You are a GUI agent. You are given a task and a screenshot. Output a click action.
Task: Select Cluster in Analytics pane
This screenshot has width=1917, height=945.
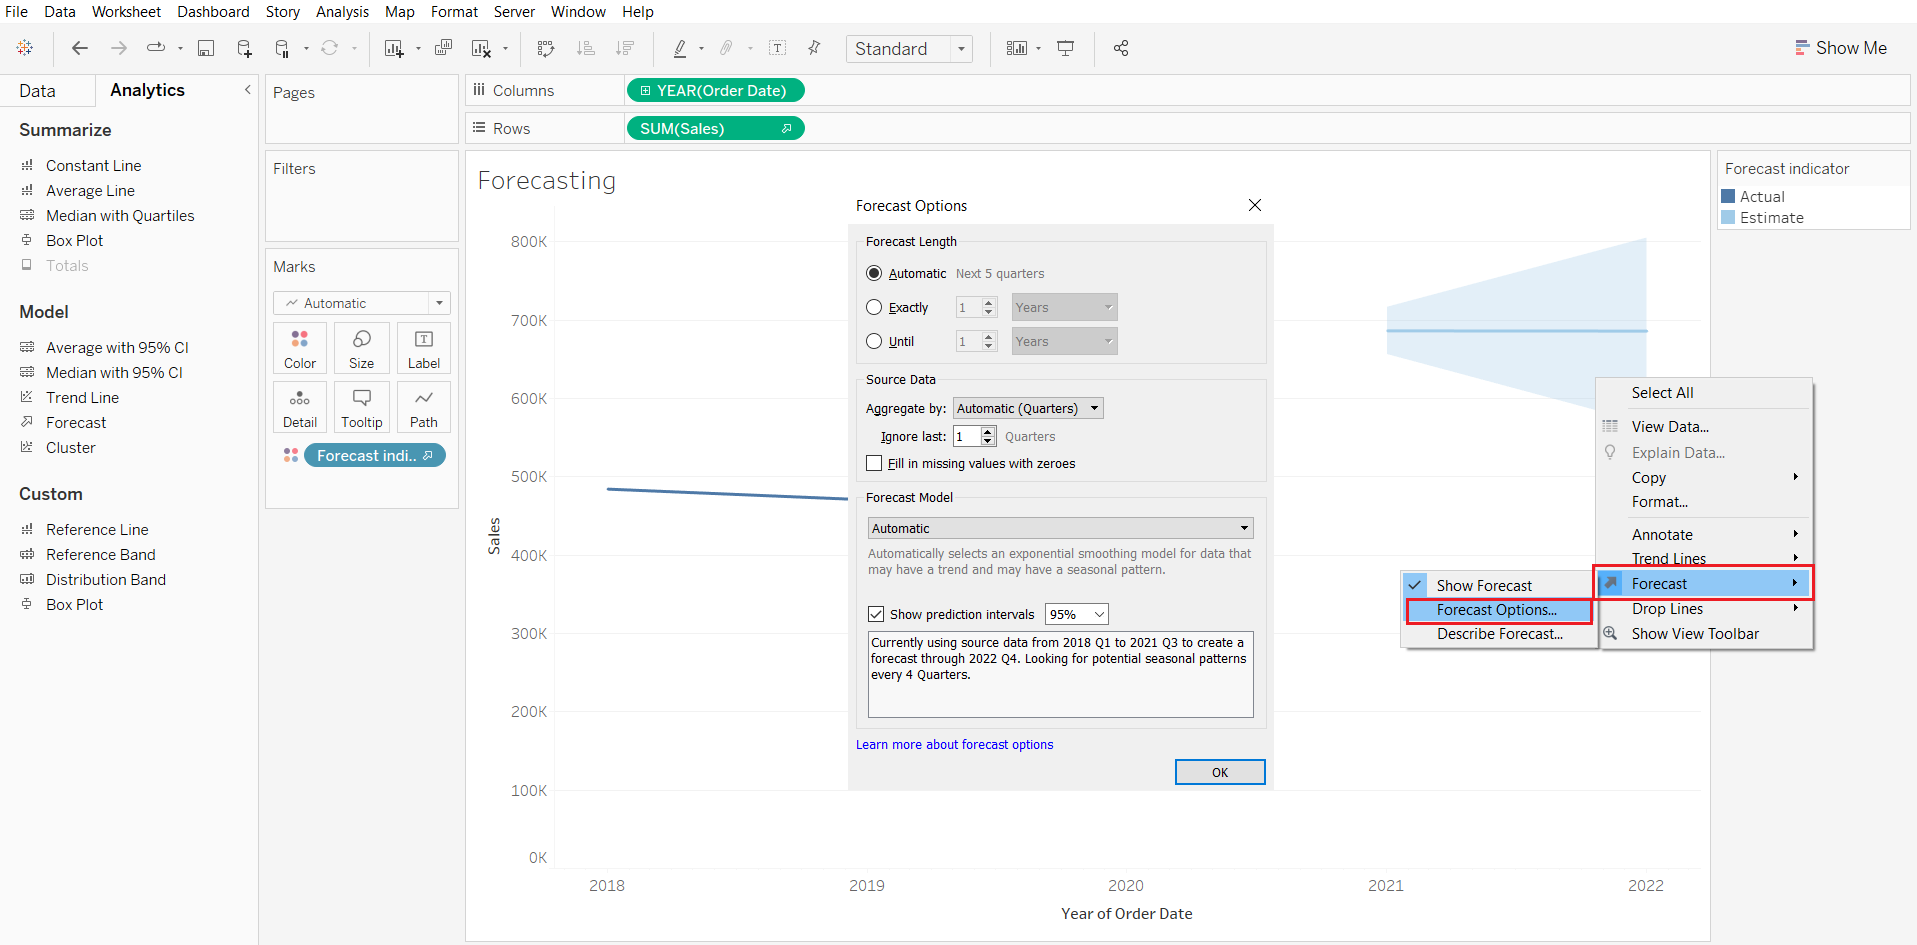71,447
